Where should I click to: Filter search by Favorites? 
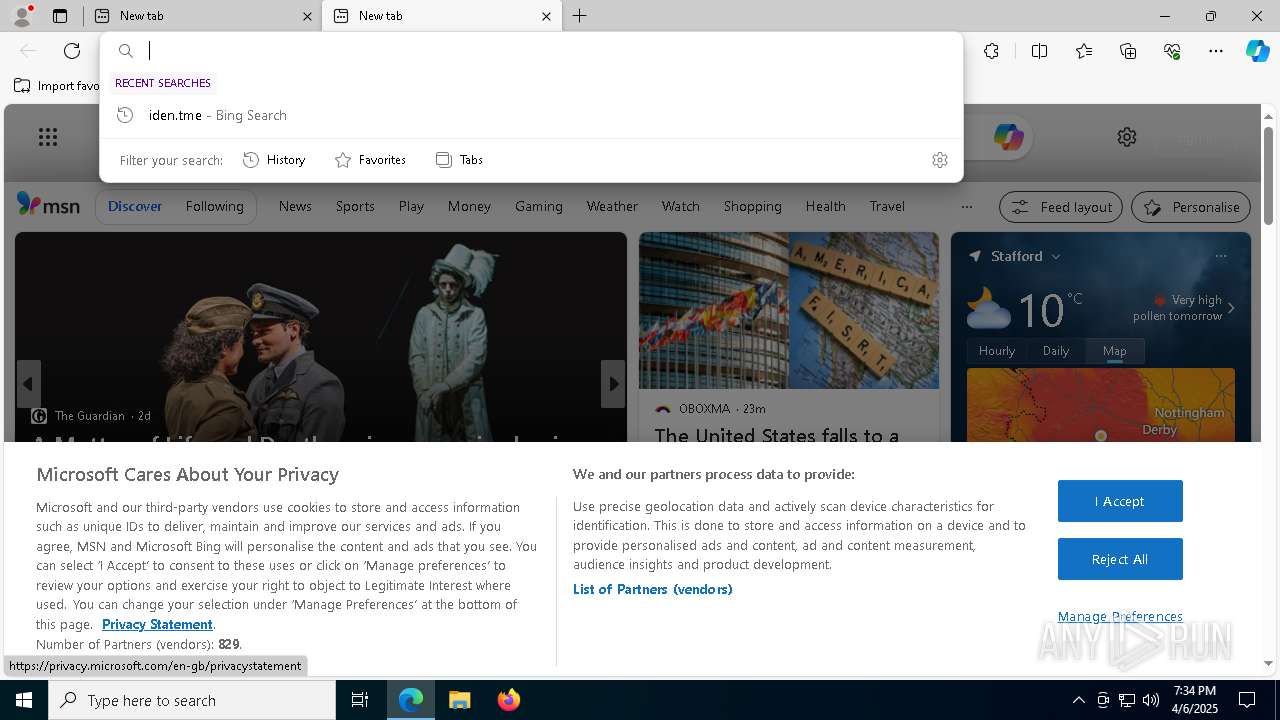coord(370,160)
